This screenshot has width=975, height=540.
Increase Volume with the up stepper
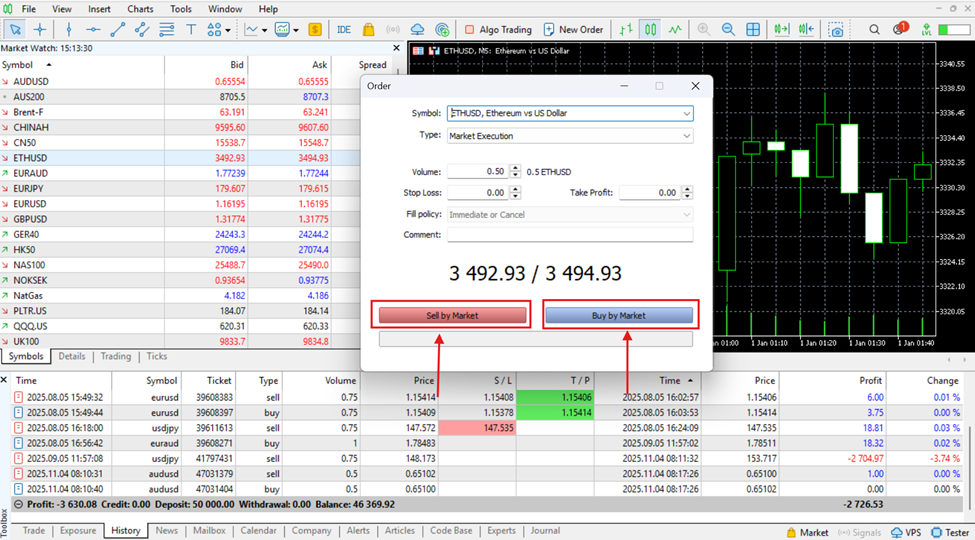515,168
